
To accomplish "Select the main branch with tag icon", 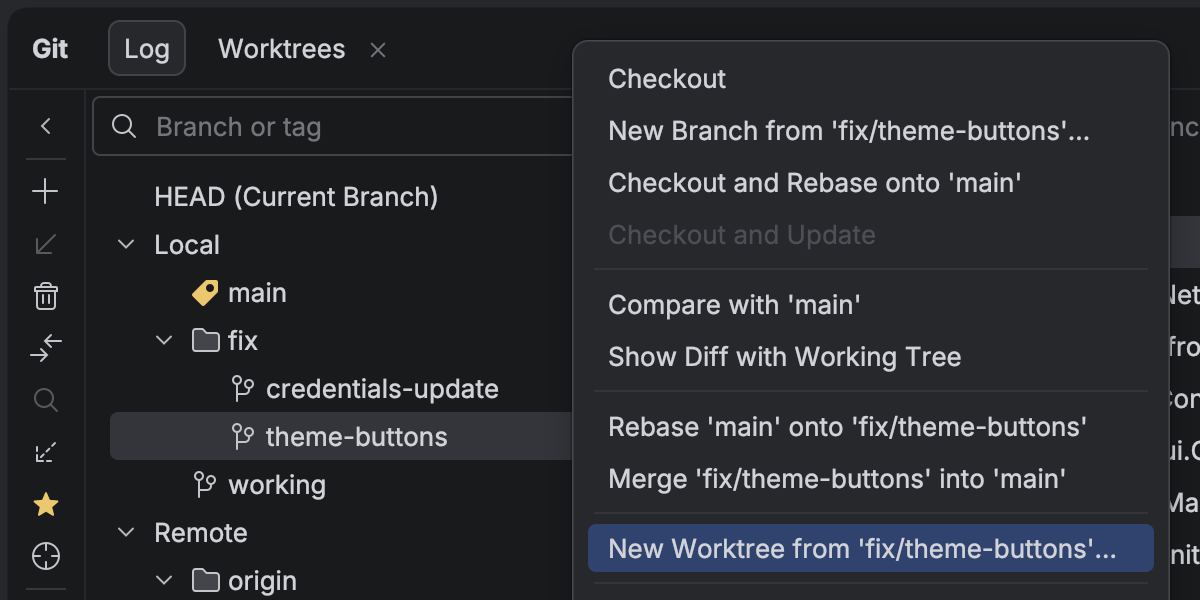I will 257,293.
